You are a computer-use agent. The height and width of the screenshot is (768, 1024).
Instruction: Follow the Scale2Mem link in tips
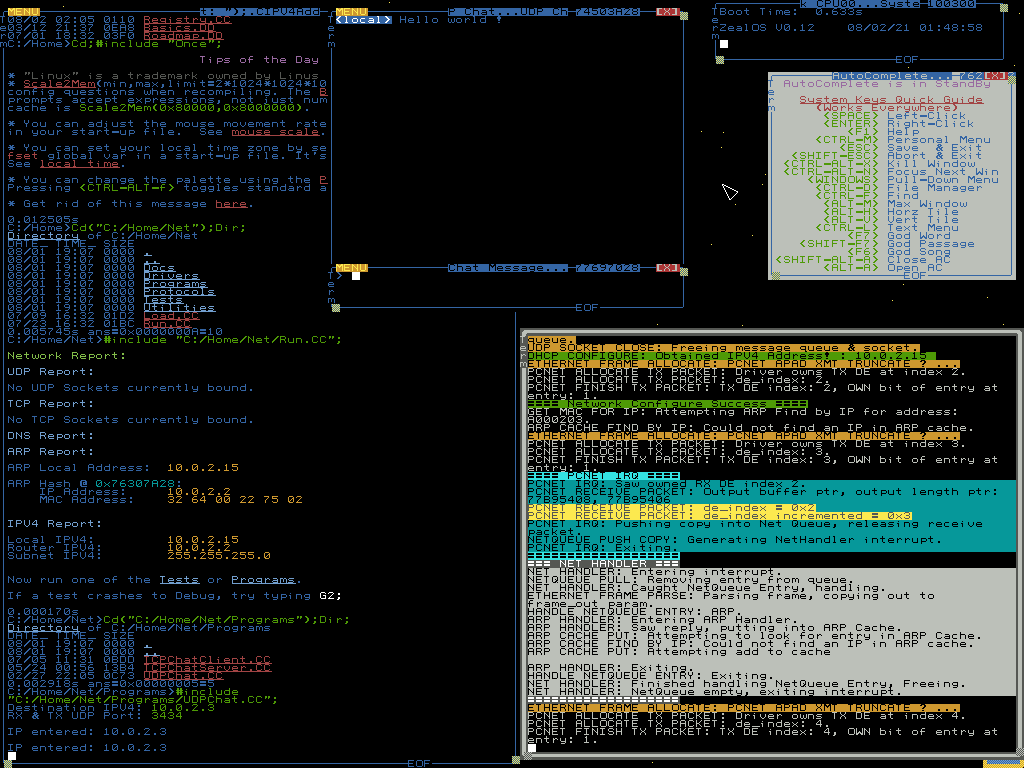coord(59,84)
